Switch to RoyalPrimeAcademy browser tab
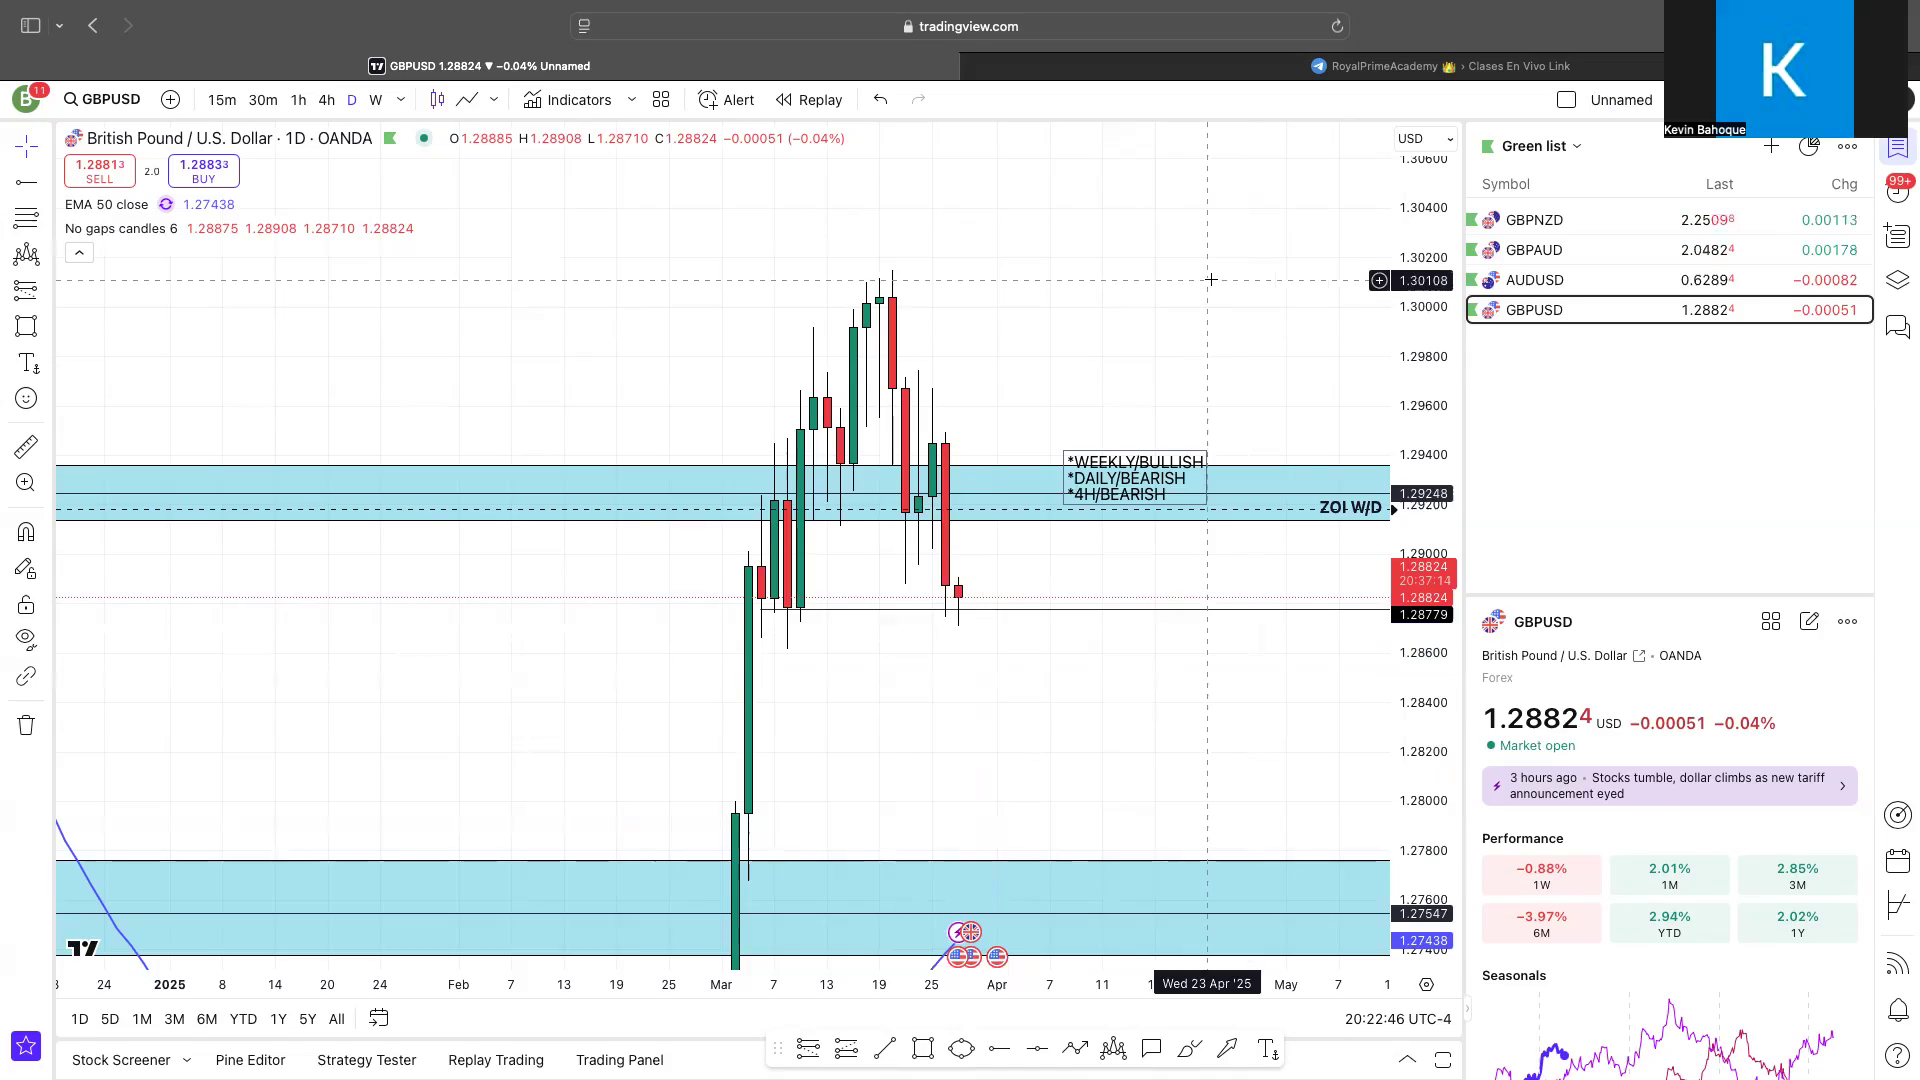Viewport: 1920px width, 1080px height. pyautogui.click(x=1440, y=66)
